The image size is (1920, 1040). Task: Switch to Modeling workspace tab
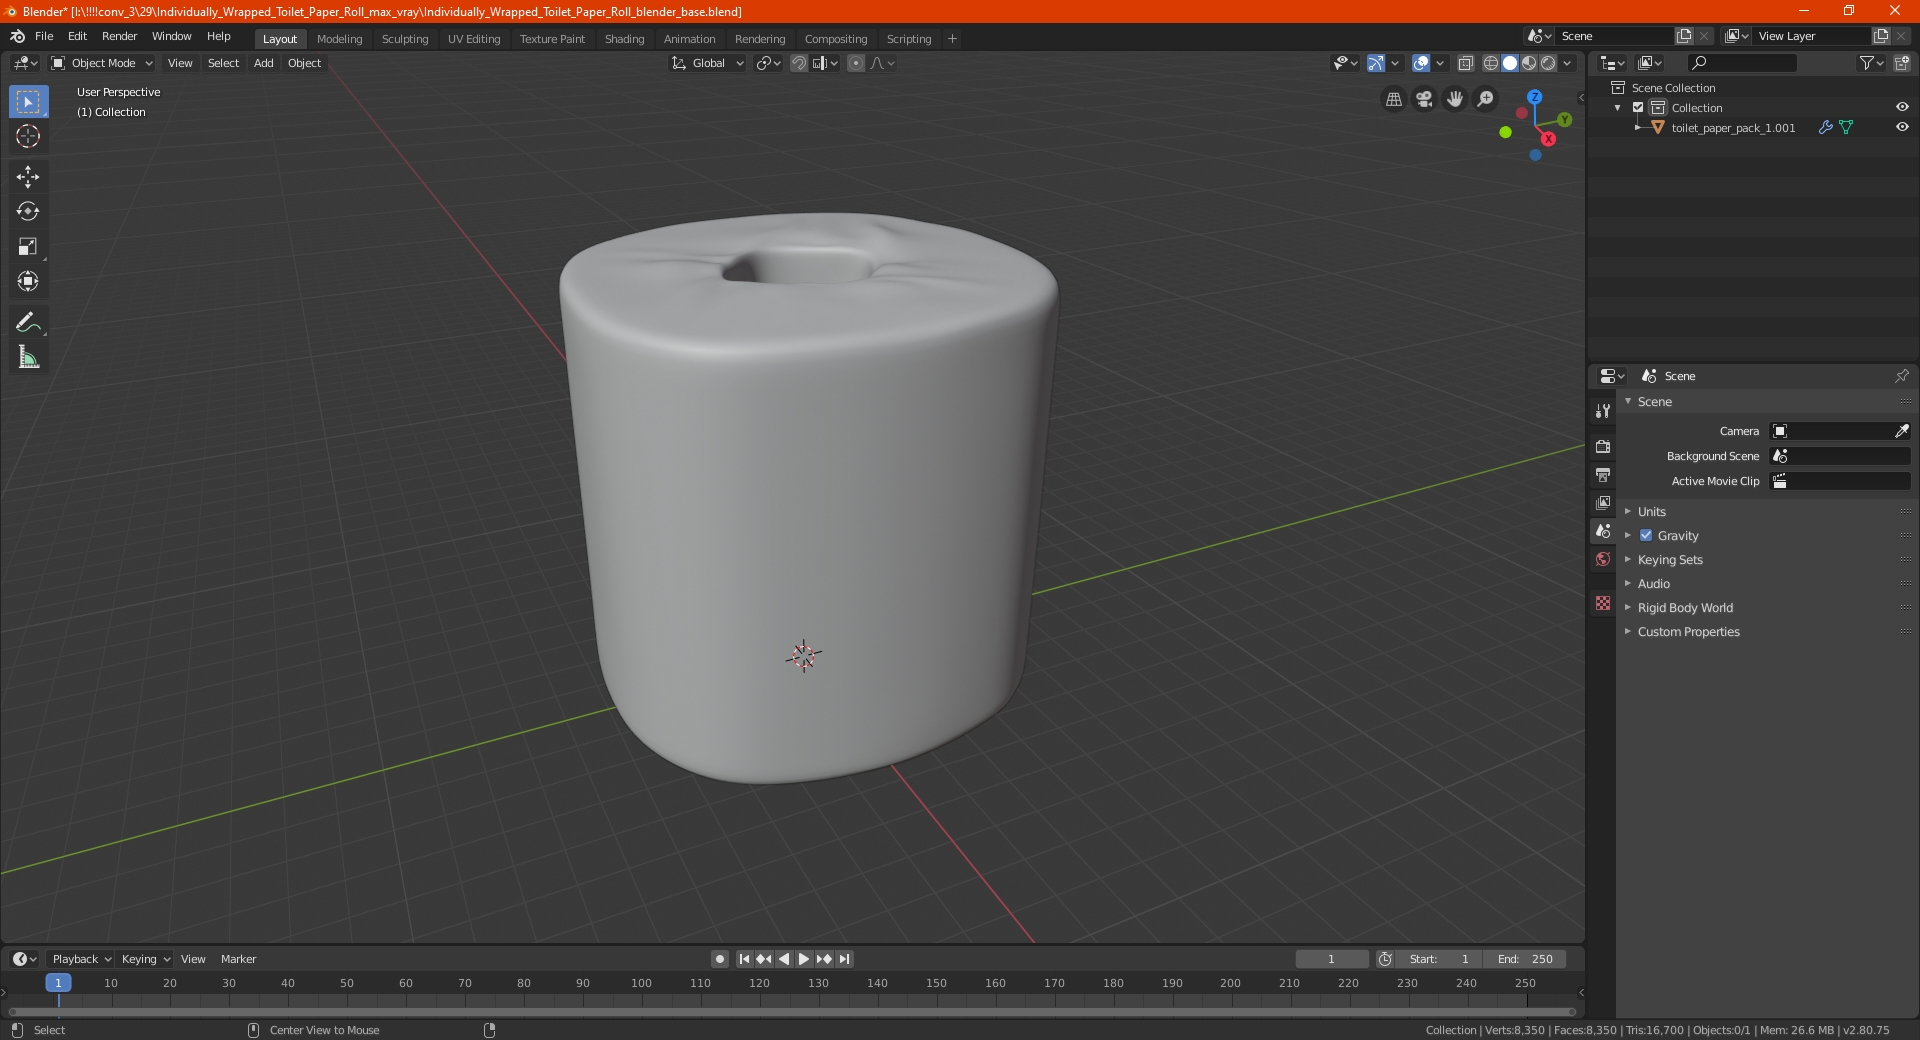point(339,39)
